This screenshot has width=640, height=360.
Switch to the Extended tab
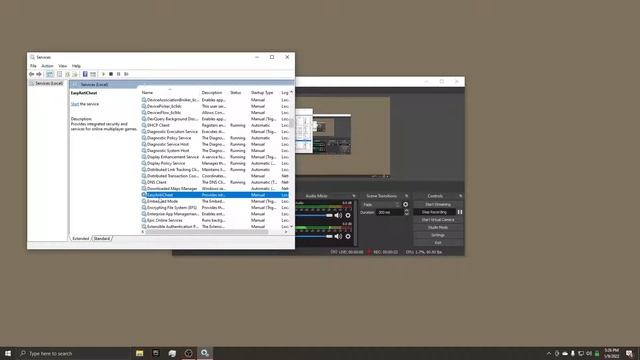(80, 238)
